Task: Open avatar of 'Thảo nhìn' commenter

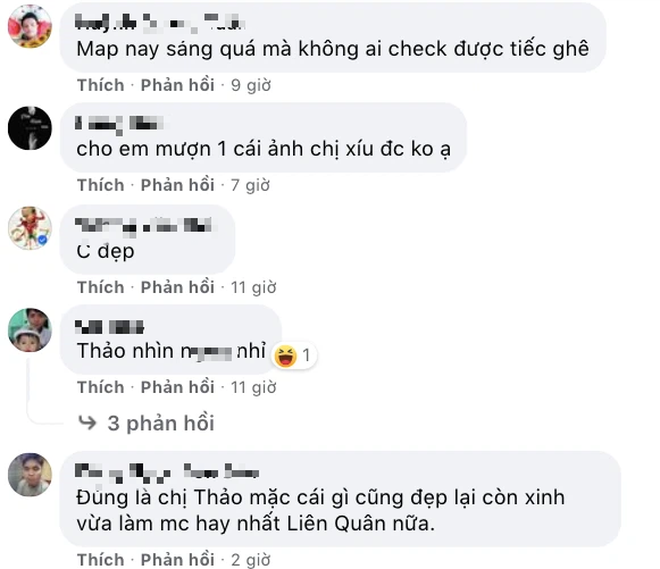Action: [x=29, y=330]
